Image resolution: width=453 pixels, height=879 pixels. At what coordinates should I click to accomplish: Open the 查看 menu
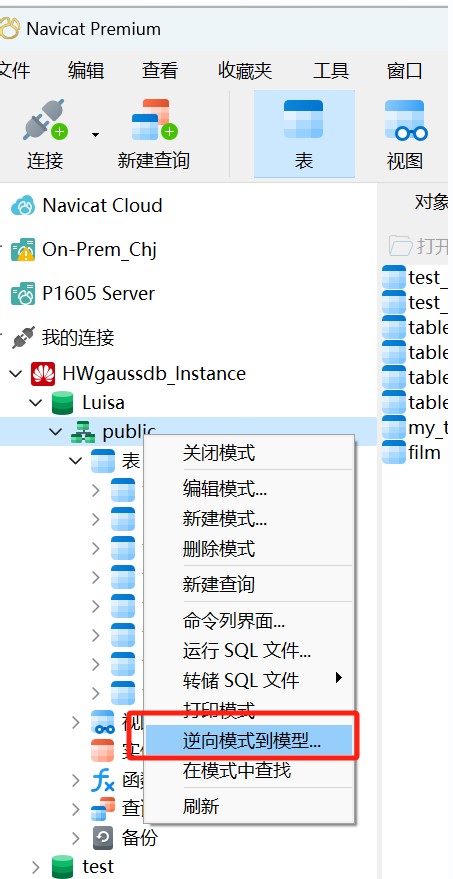click(160, 71)
